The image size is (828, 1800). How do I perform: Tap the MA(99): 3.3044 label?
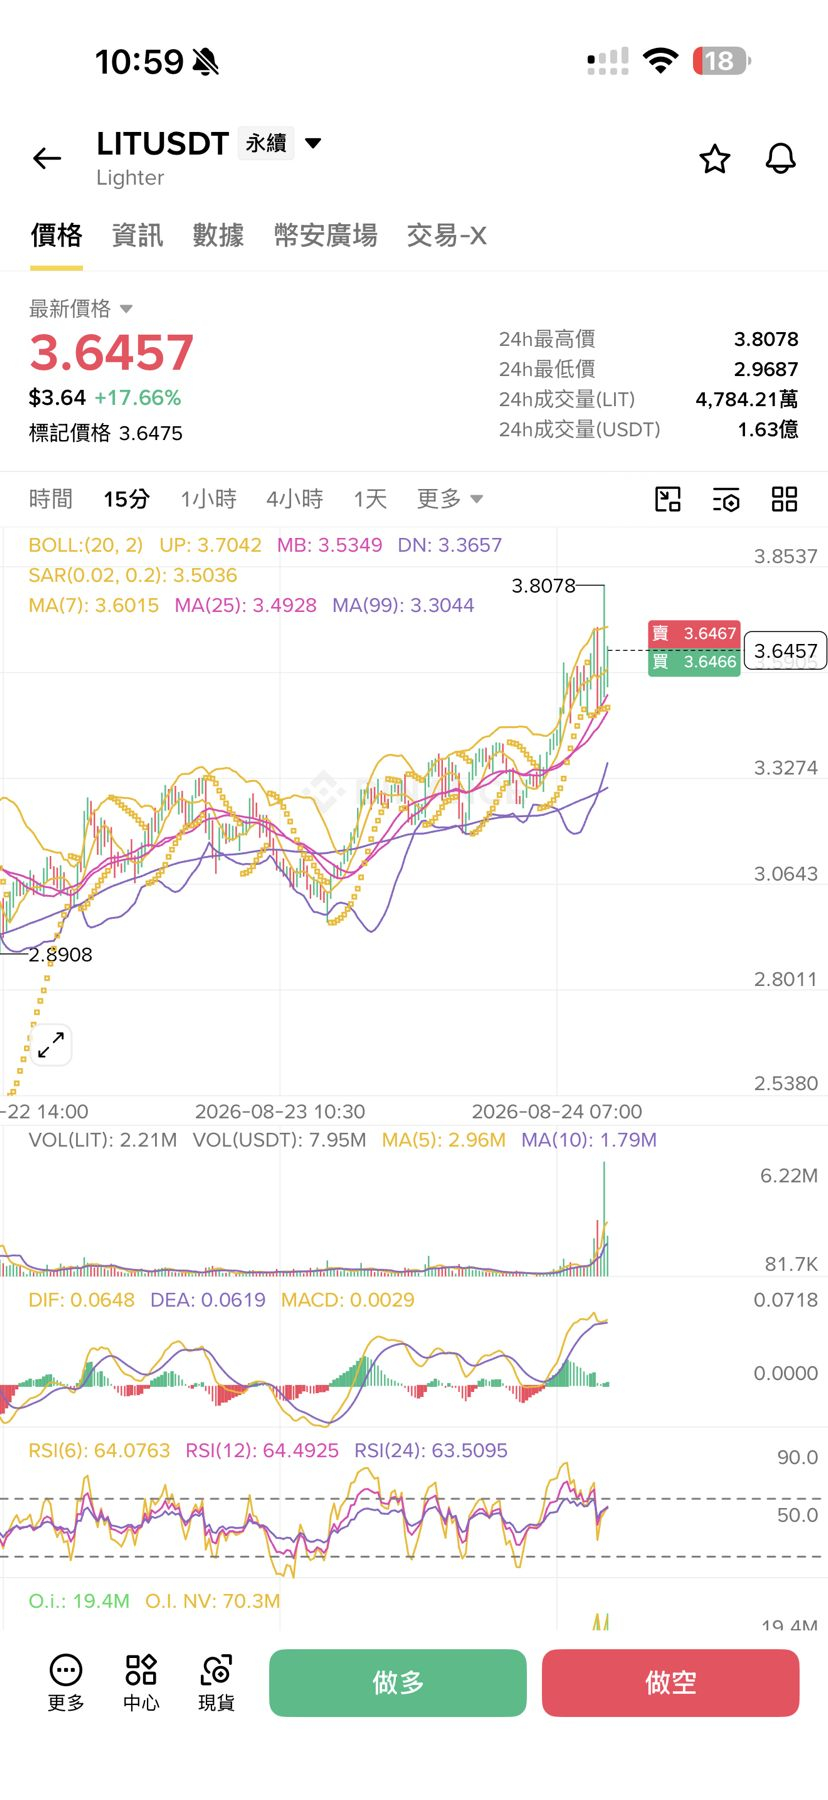coord(403,605)
